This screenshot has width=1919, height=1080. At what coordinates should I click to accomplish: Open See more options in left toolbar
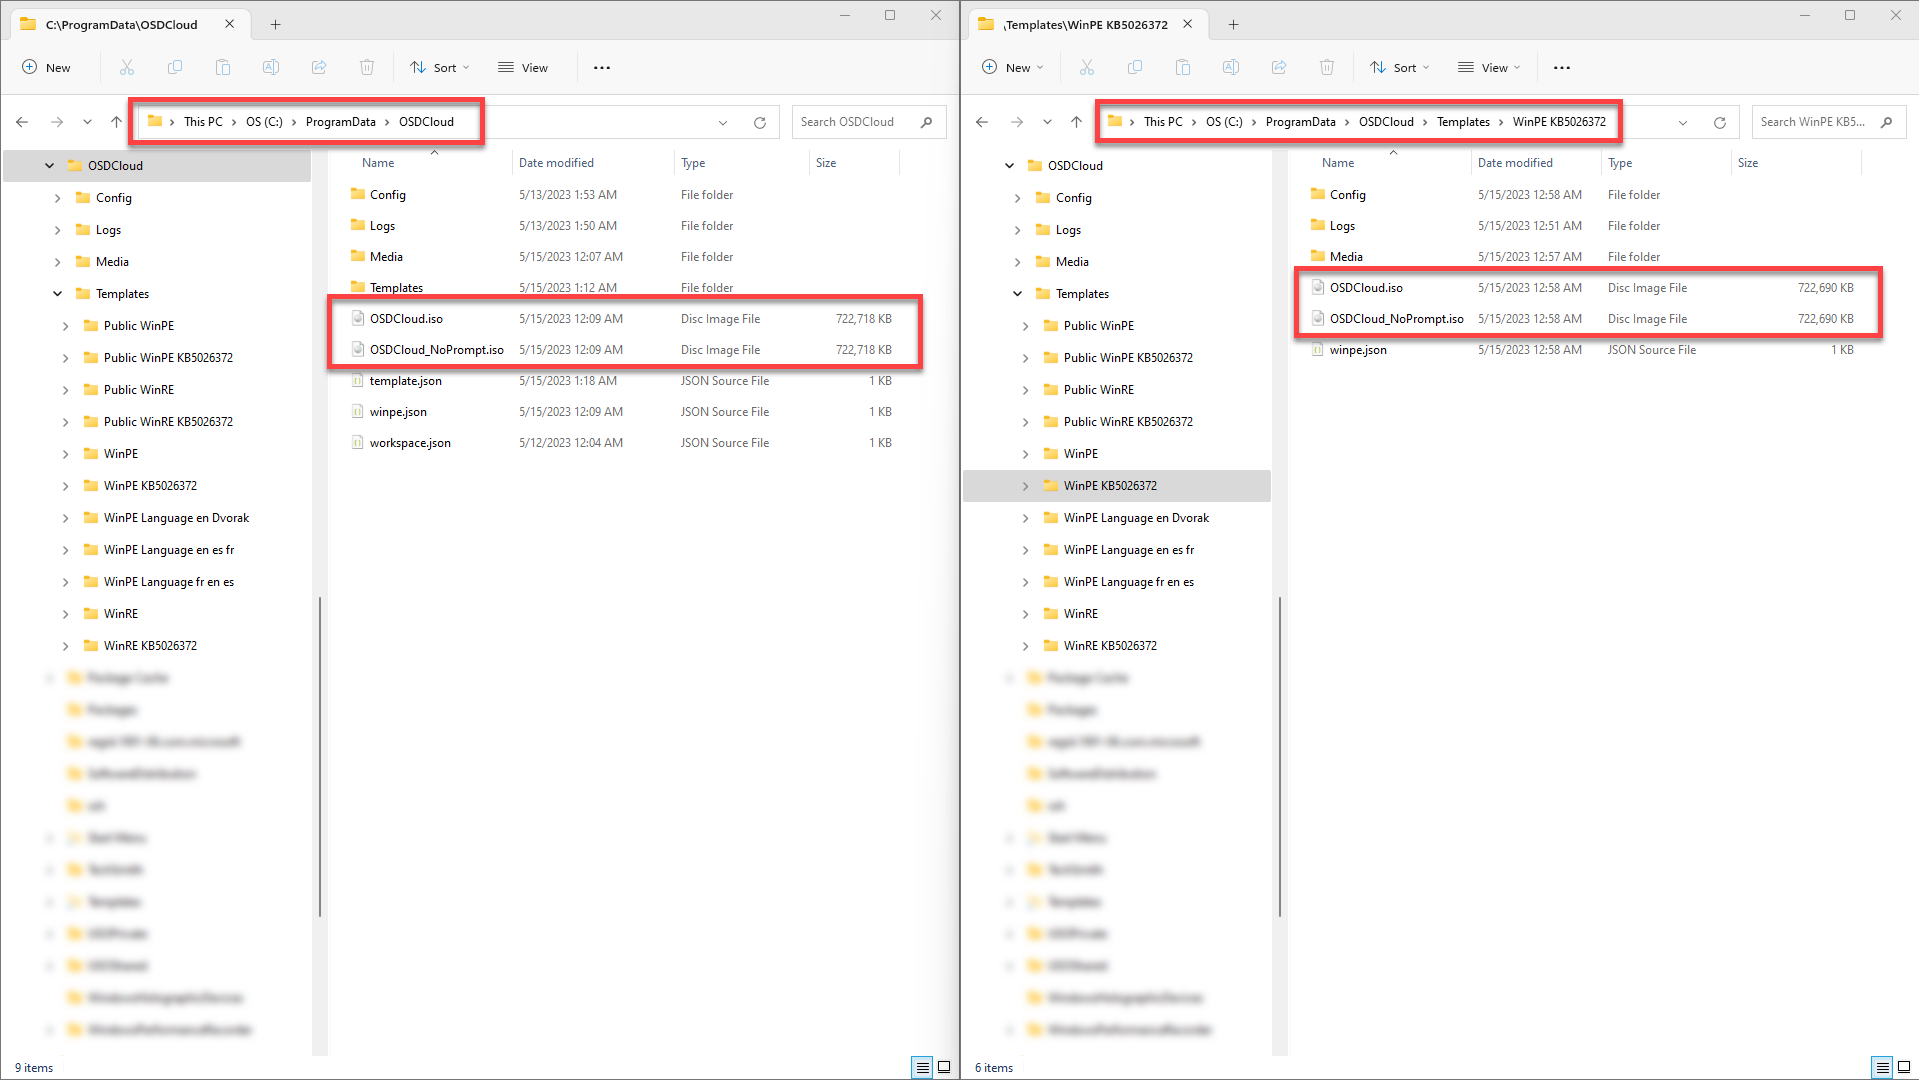click(601, 68)
